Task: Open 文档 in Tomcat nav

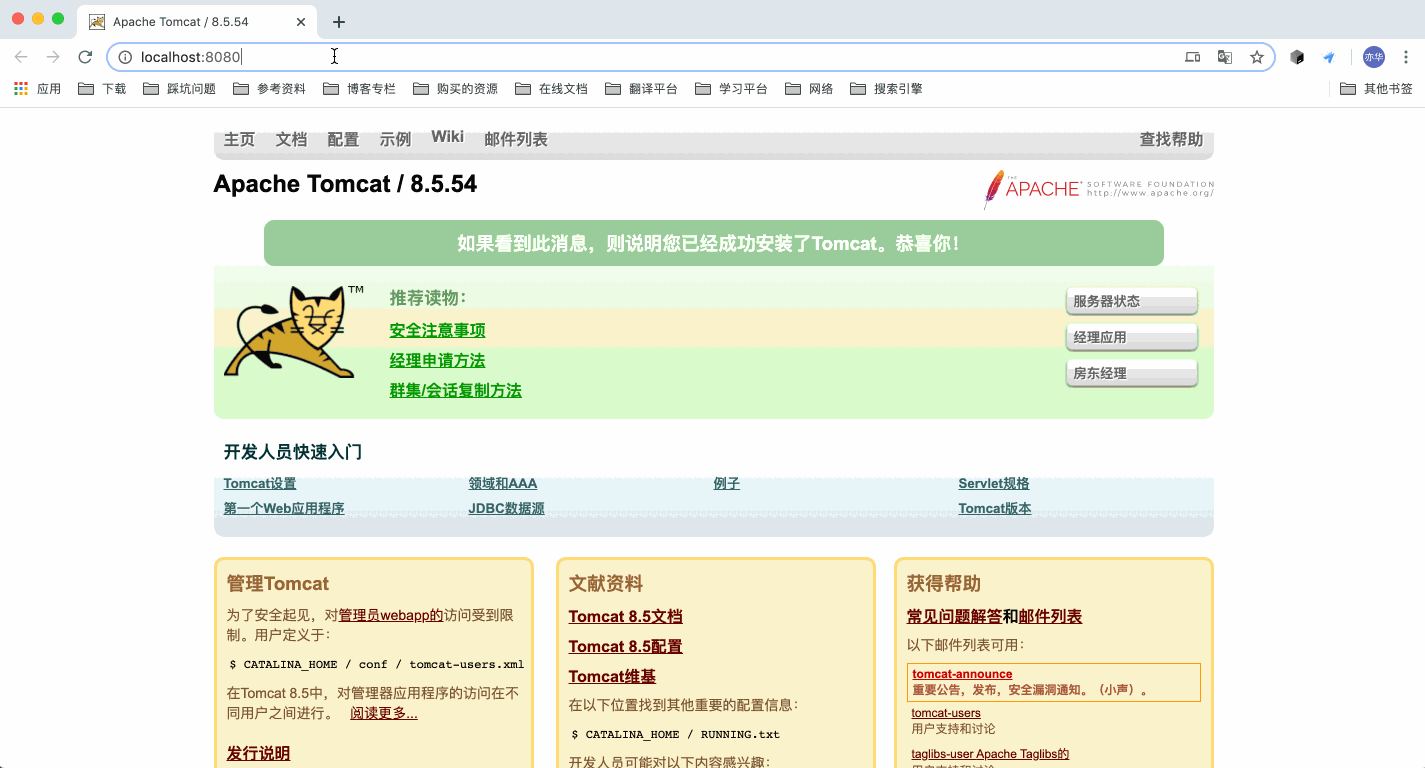Action: point(291,139)
